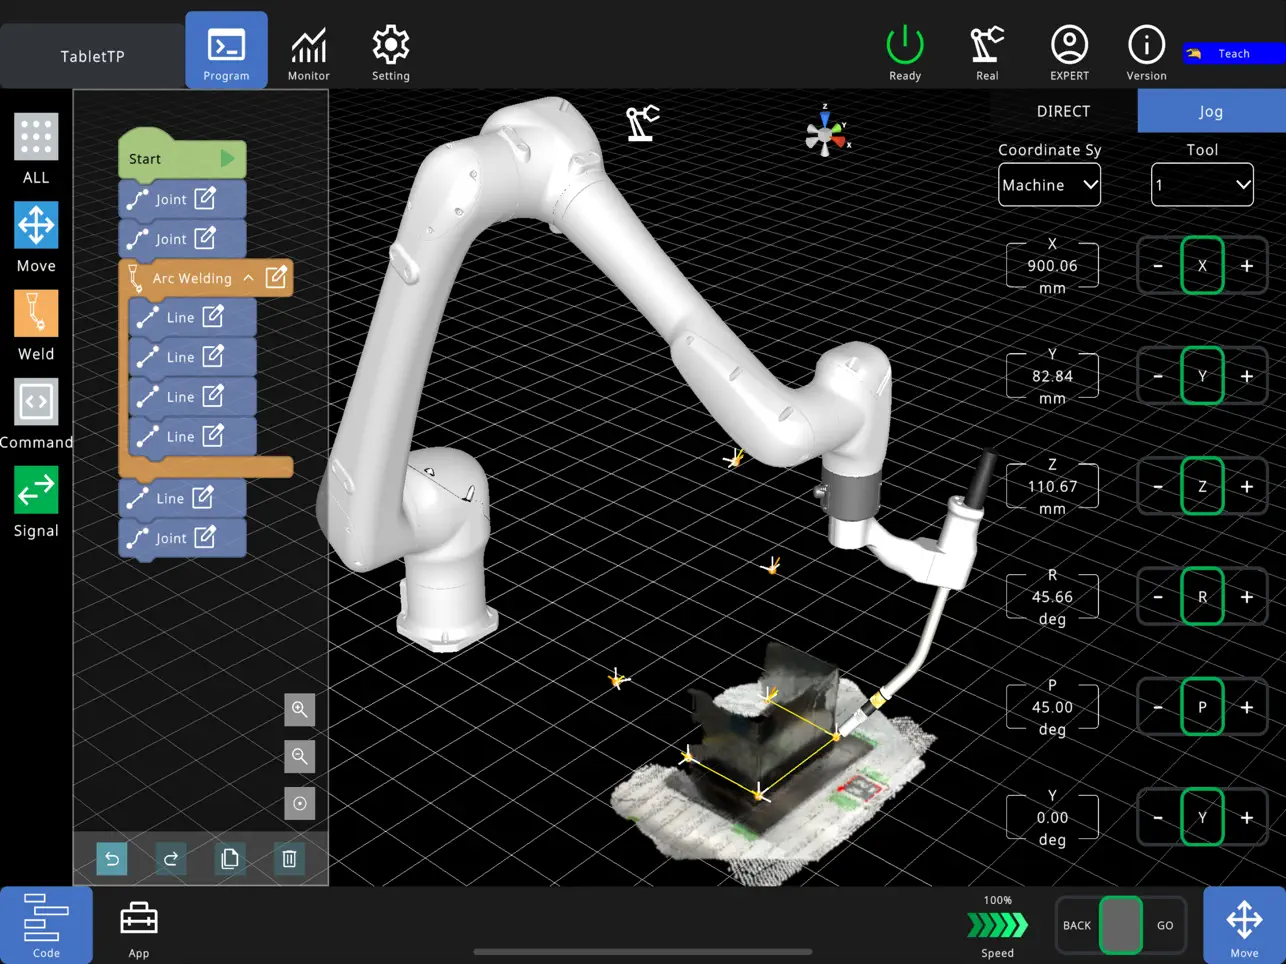Screen dimensions: 1286x964
Task: Click the XYZ axis orientation gizmo
Action: click(828, 132)
